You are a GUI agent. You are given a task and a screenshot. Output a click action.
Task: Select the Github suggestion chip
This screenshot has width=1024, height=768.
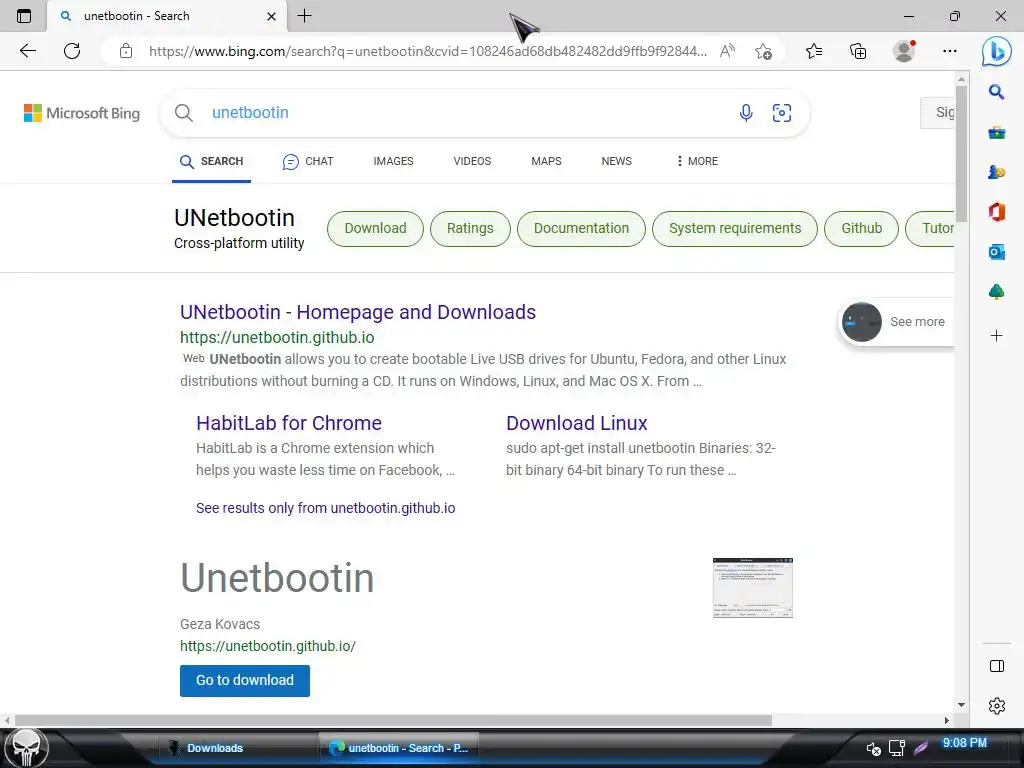(x=861, y=229)
